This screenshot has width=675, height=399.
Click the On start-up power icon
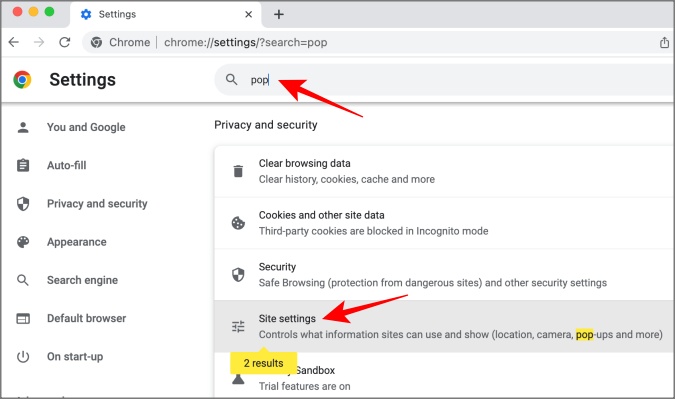pos(23,357)
